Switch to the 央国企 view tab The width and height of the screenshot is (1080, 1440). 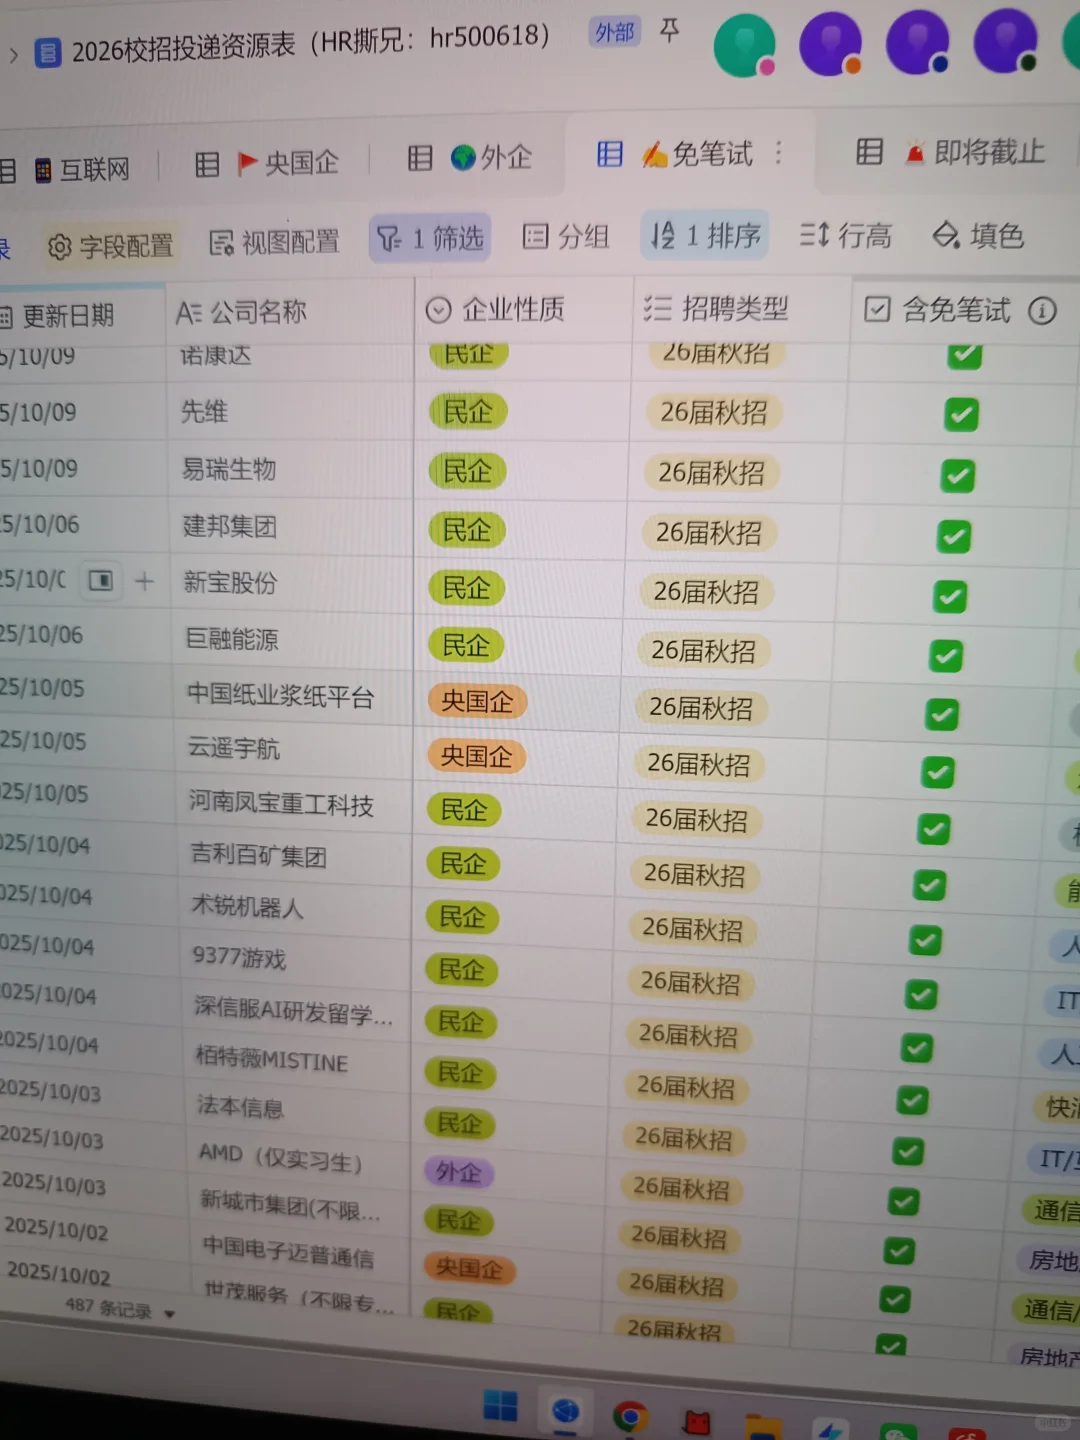pyautogui.click(x=288, y=163)
